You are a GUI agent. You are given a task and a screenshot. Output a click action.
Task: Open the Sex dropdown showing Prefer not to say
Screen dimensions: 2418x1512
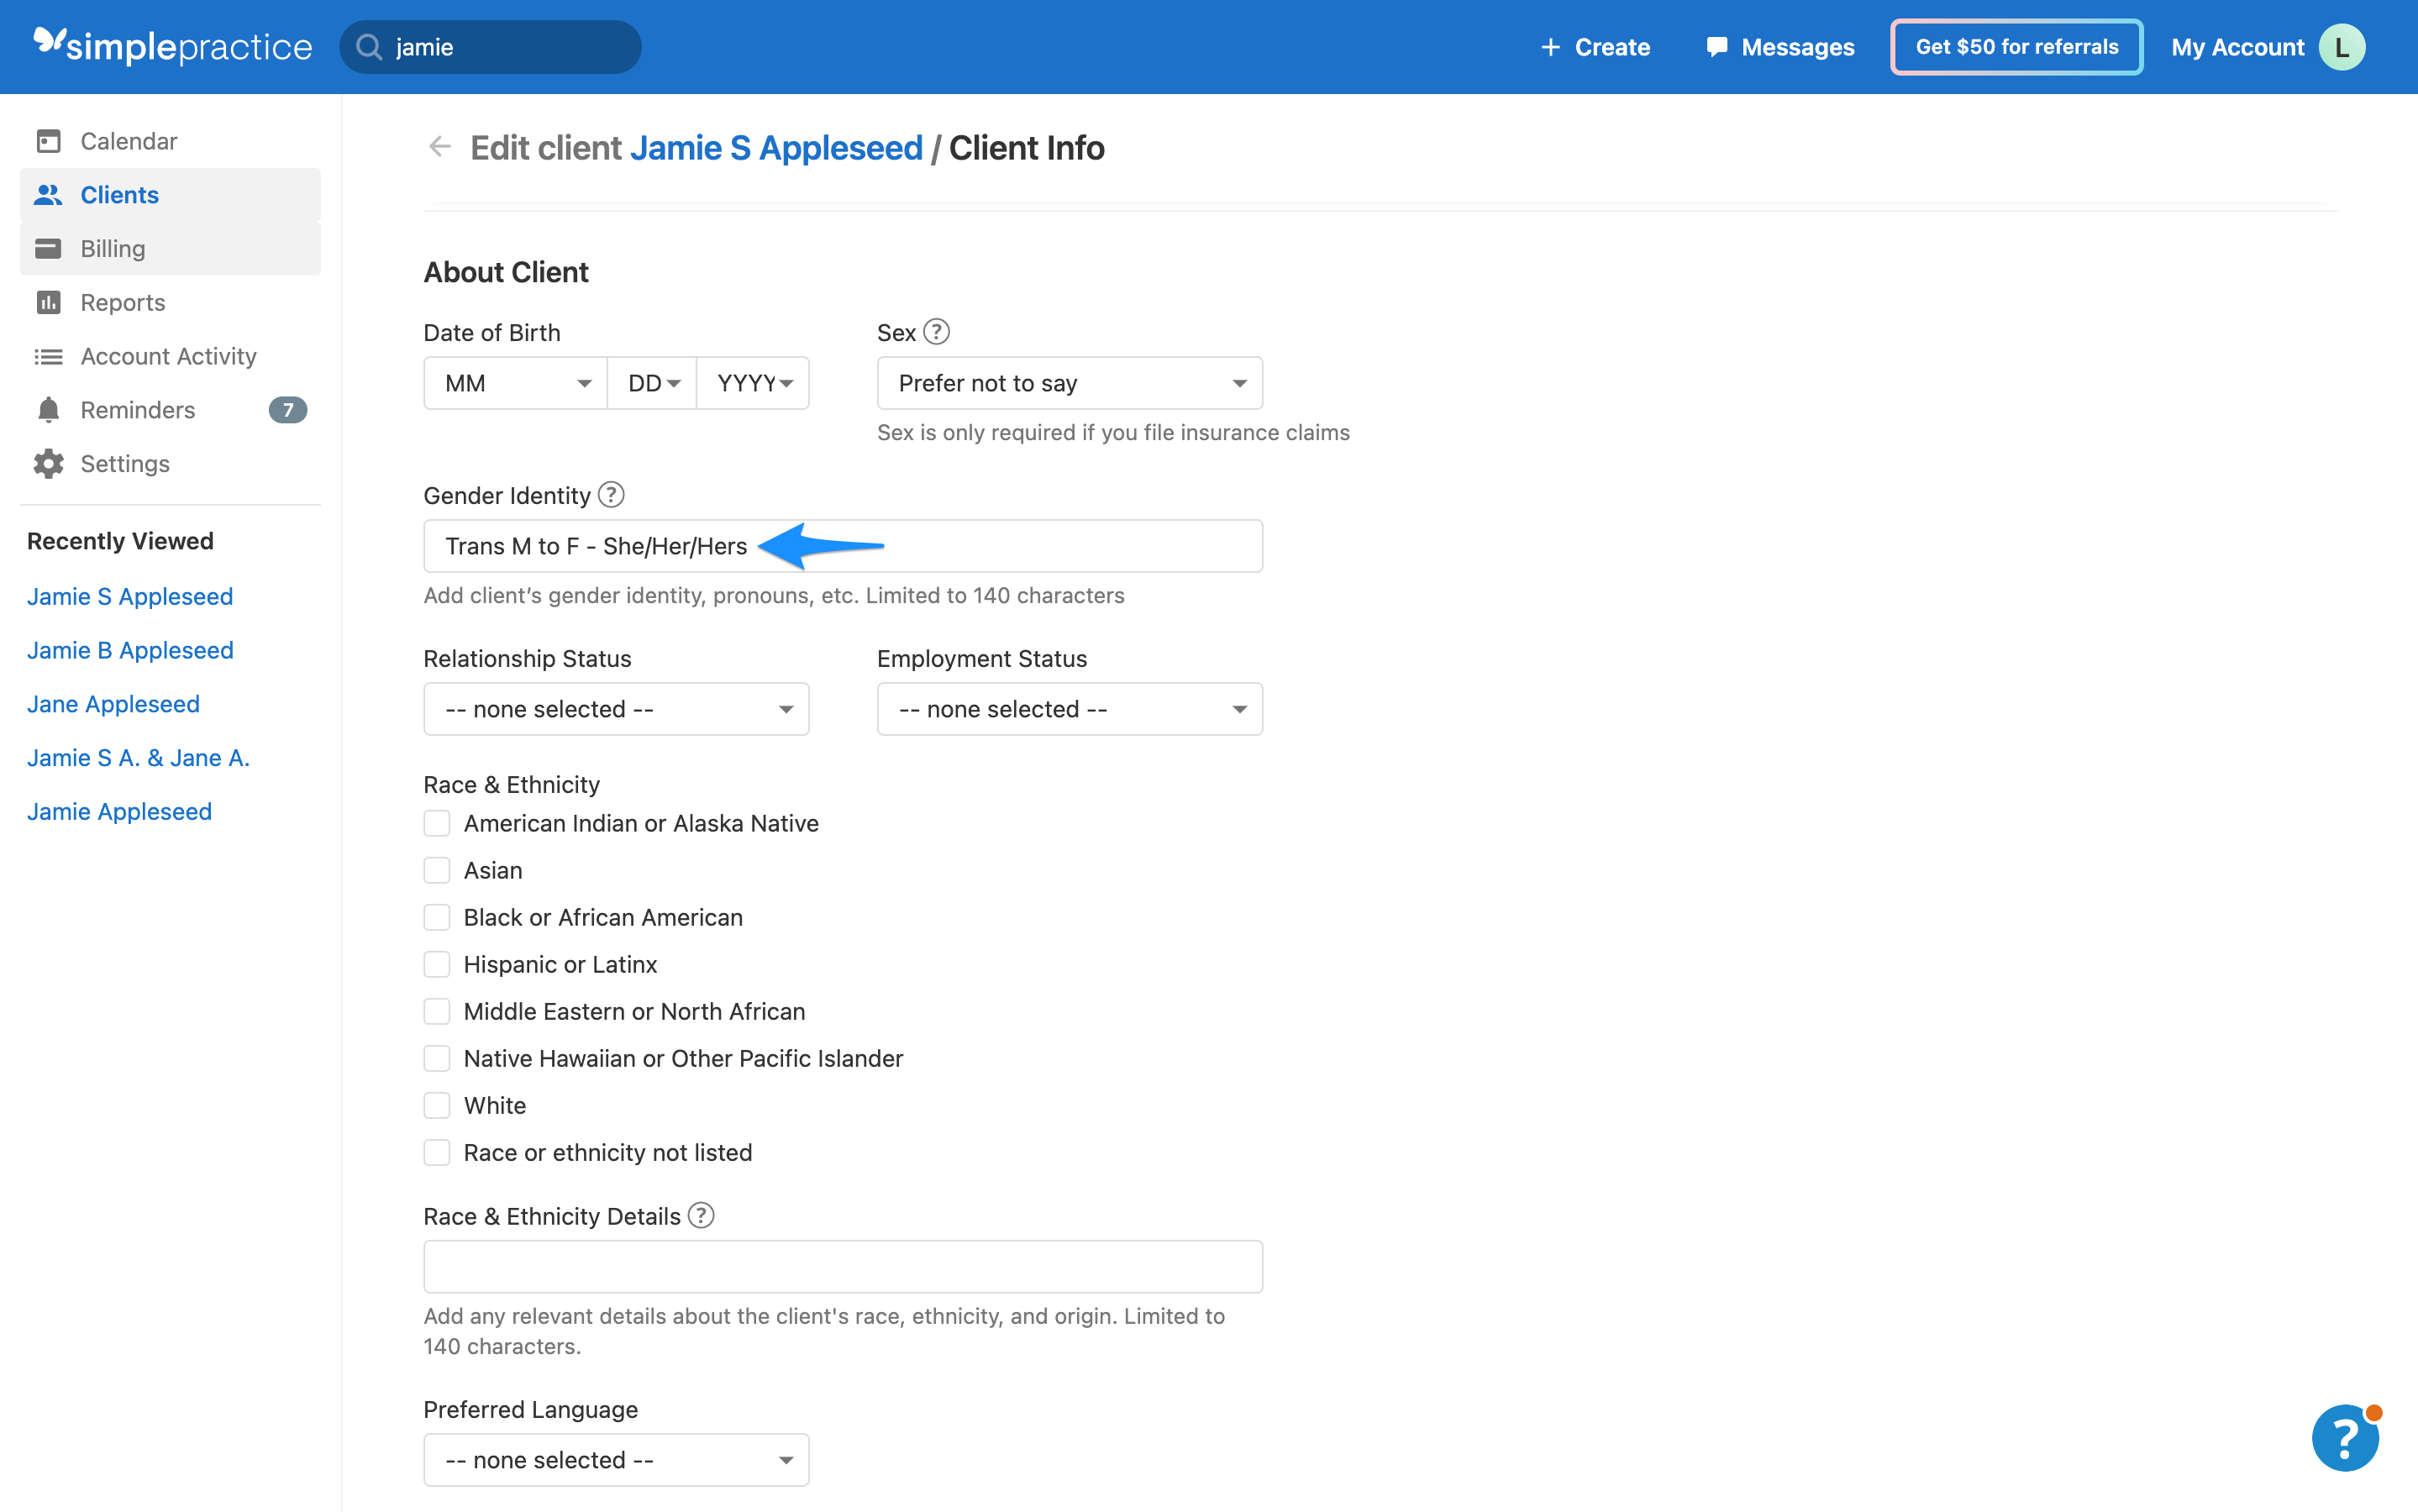1069,382
